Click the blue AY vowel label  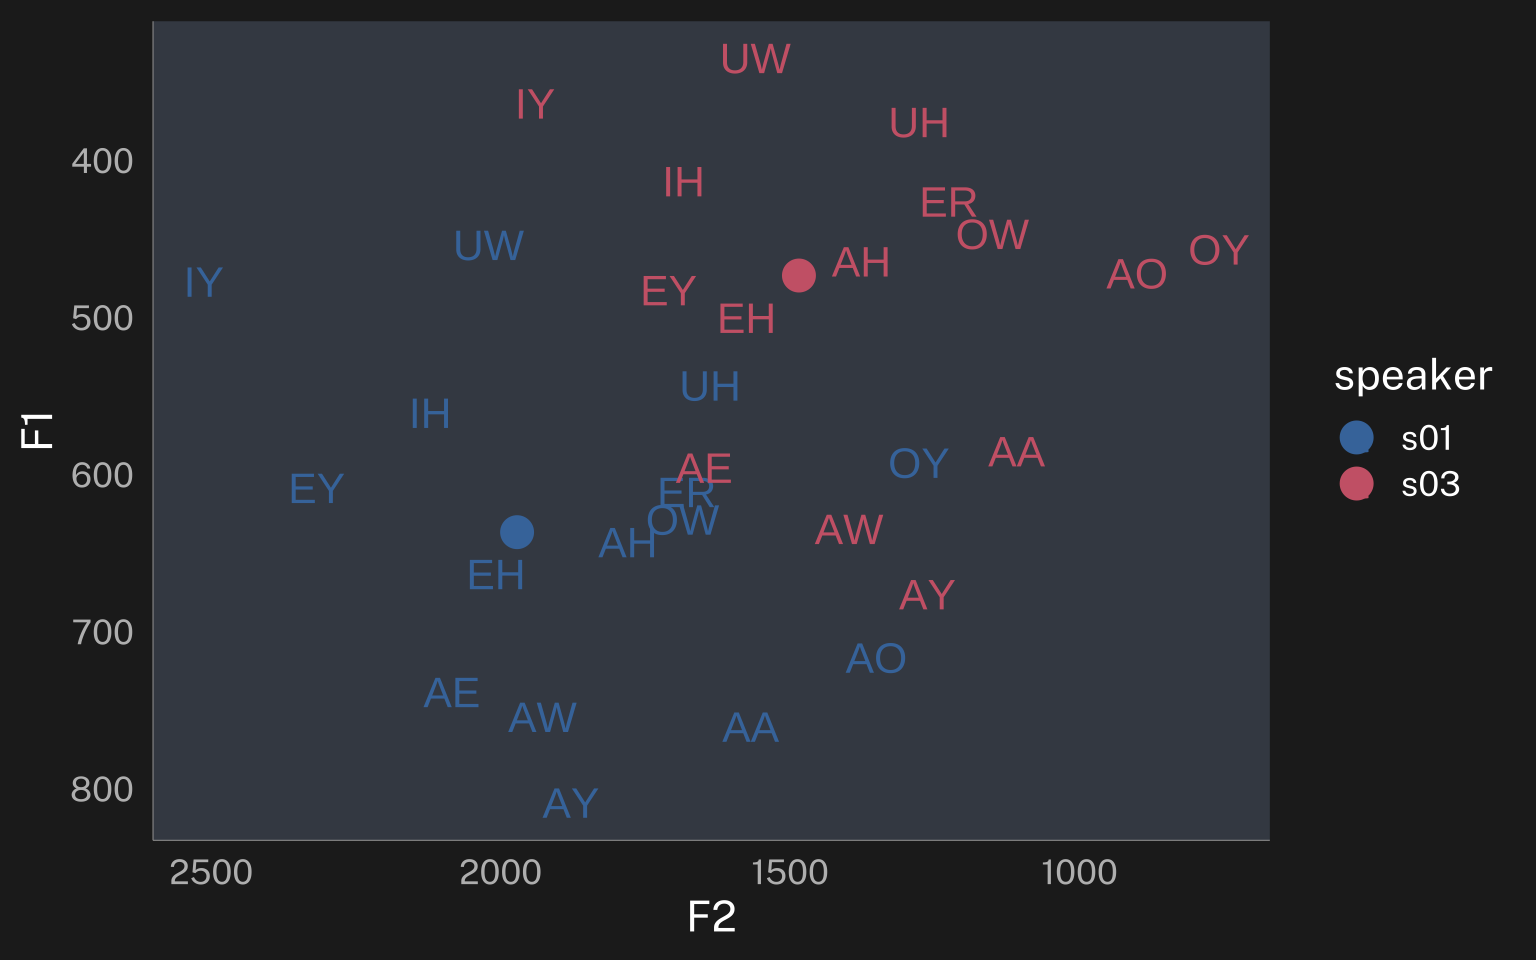click(x=570, y=804)
